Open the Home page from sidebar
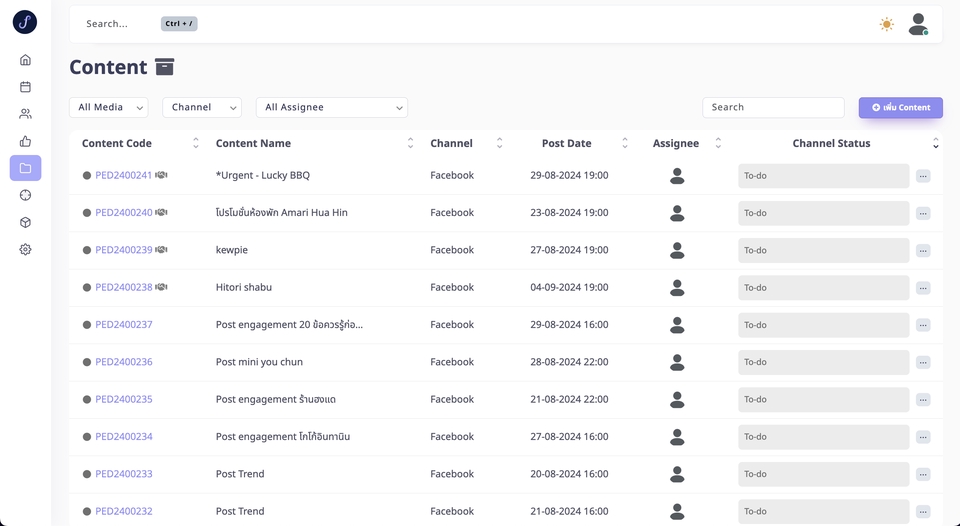The width and height of the screenshot is (960, 526). (x=25, y=60)
